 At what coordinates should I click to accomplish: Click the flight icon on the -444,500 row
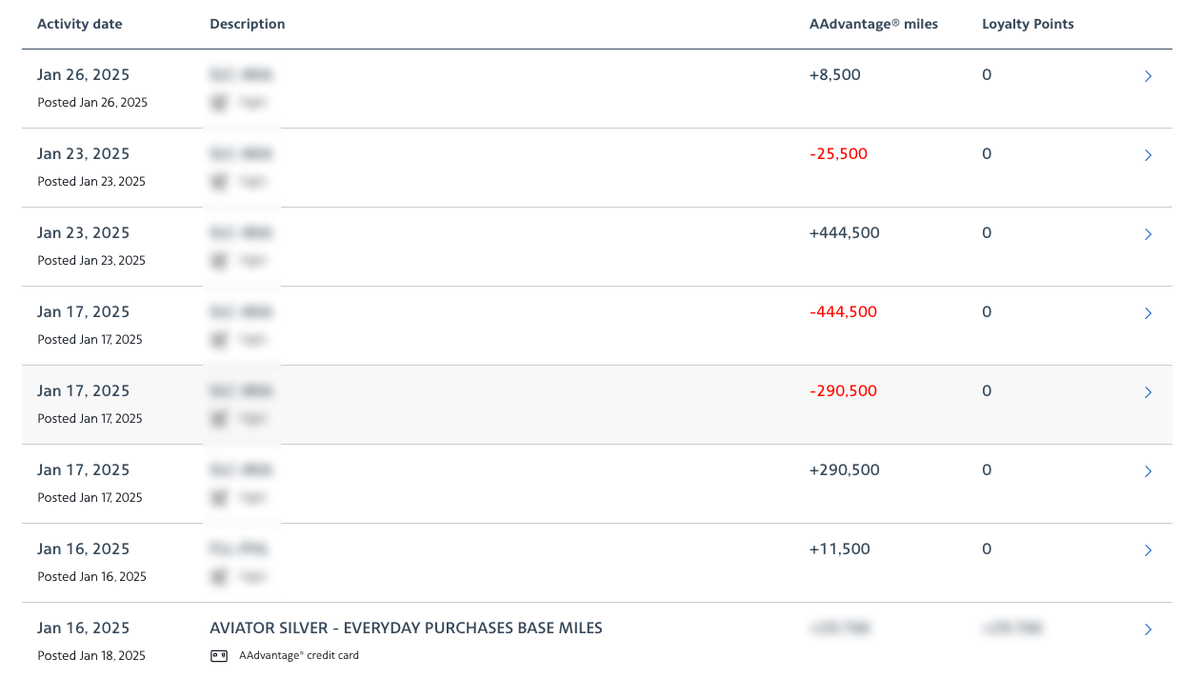218,339
